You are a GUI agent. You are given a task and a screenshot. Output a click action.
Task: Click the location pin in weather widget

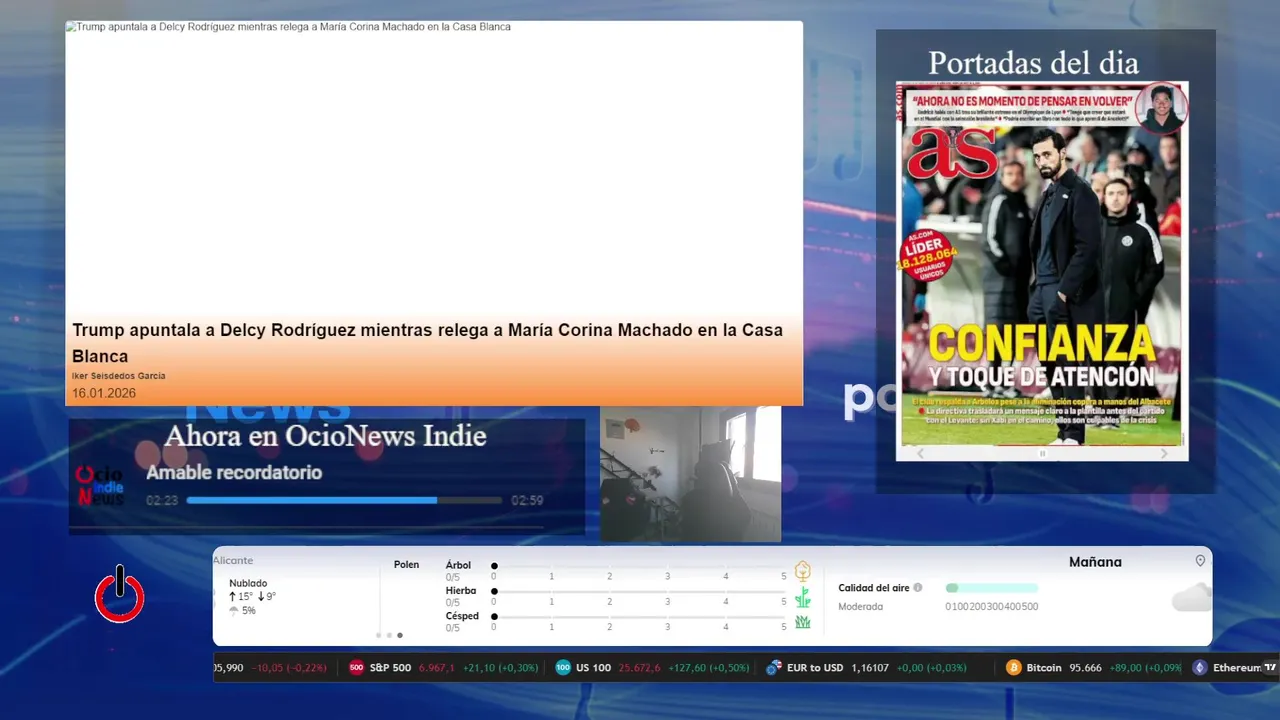click(1200, 561)
